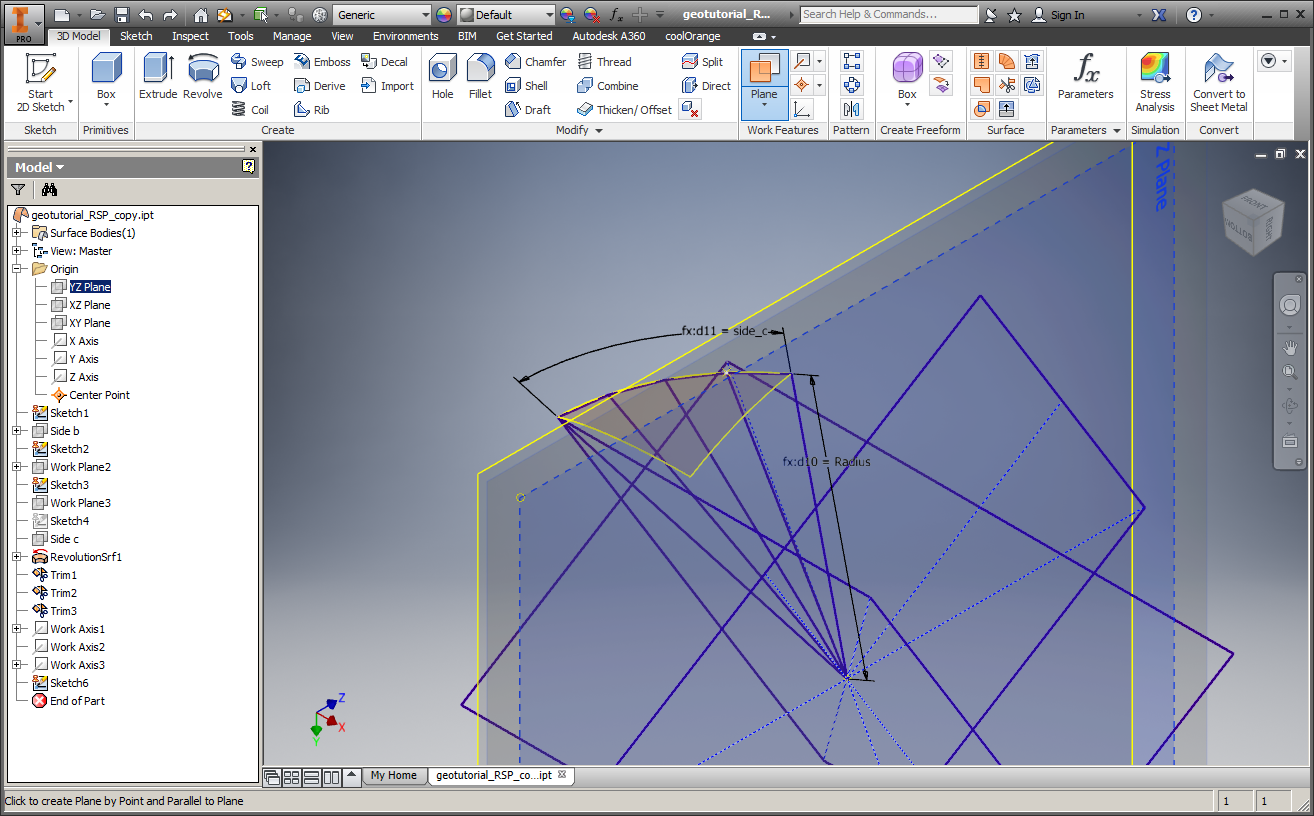Select the Rib tool

point(312,110)
